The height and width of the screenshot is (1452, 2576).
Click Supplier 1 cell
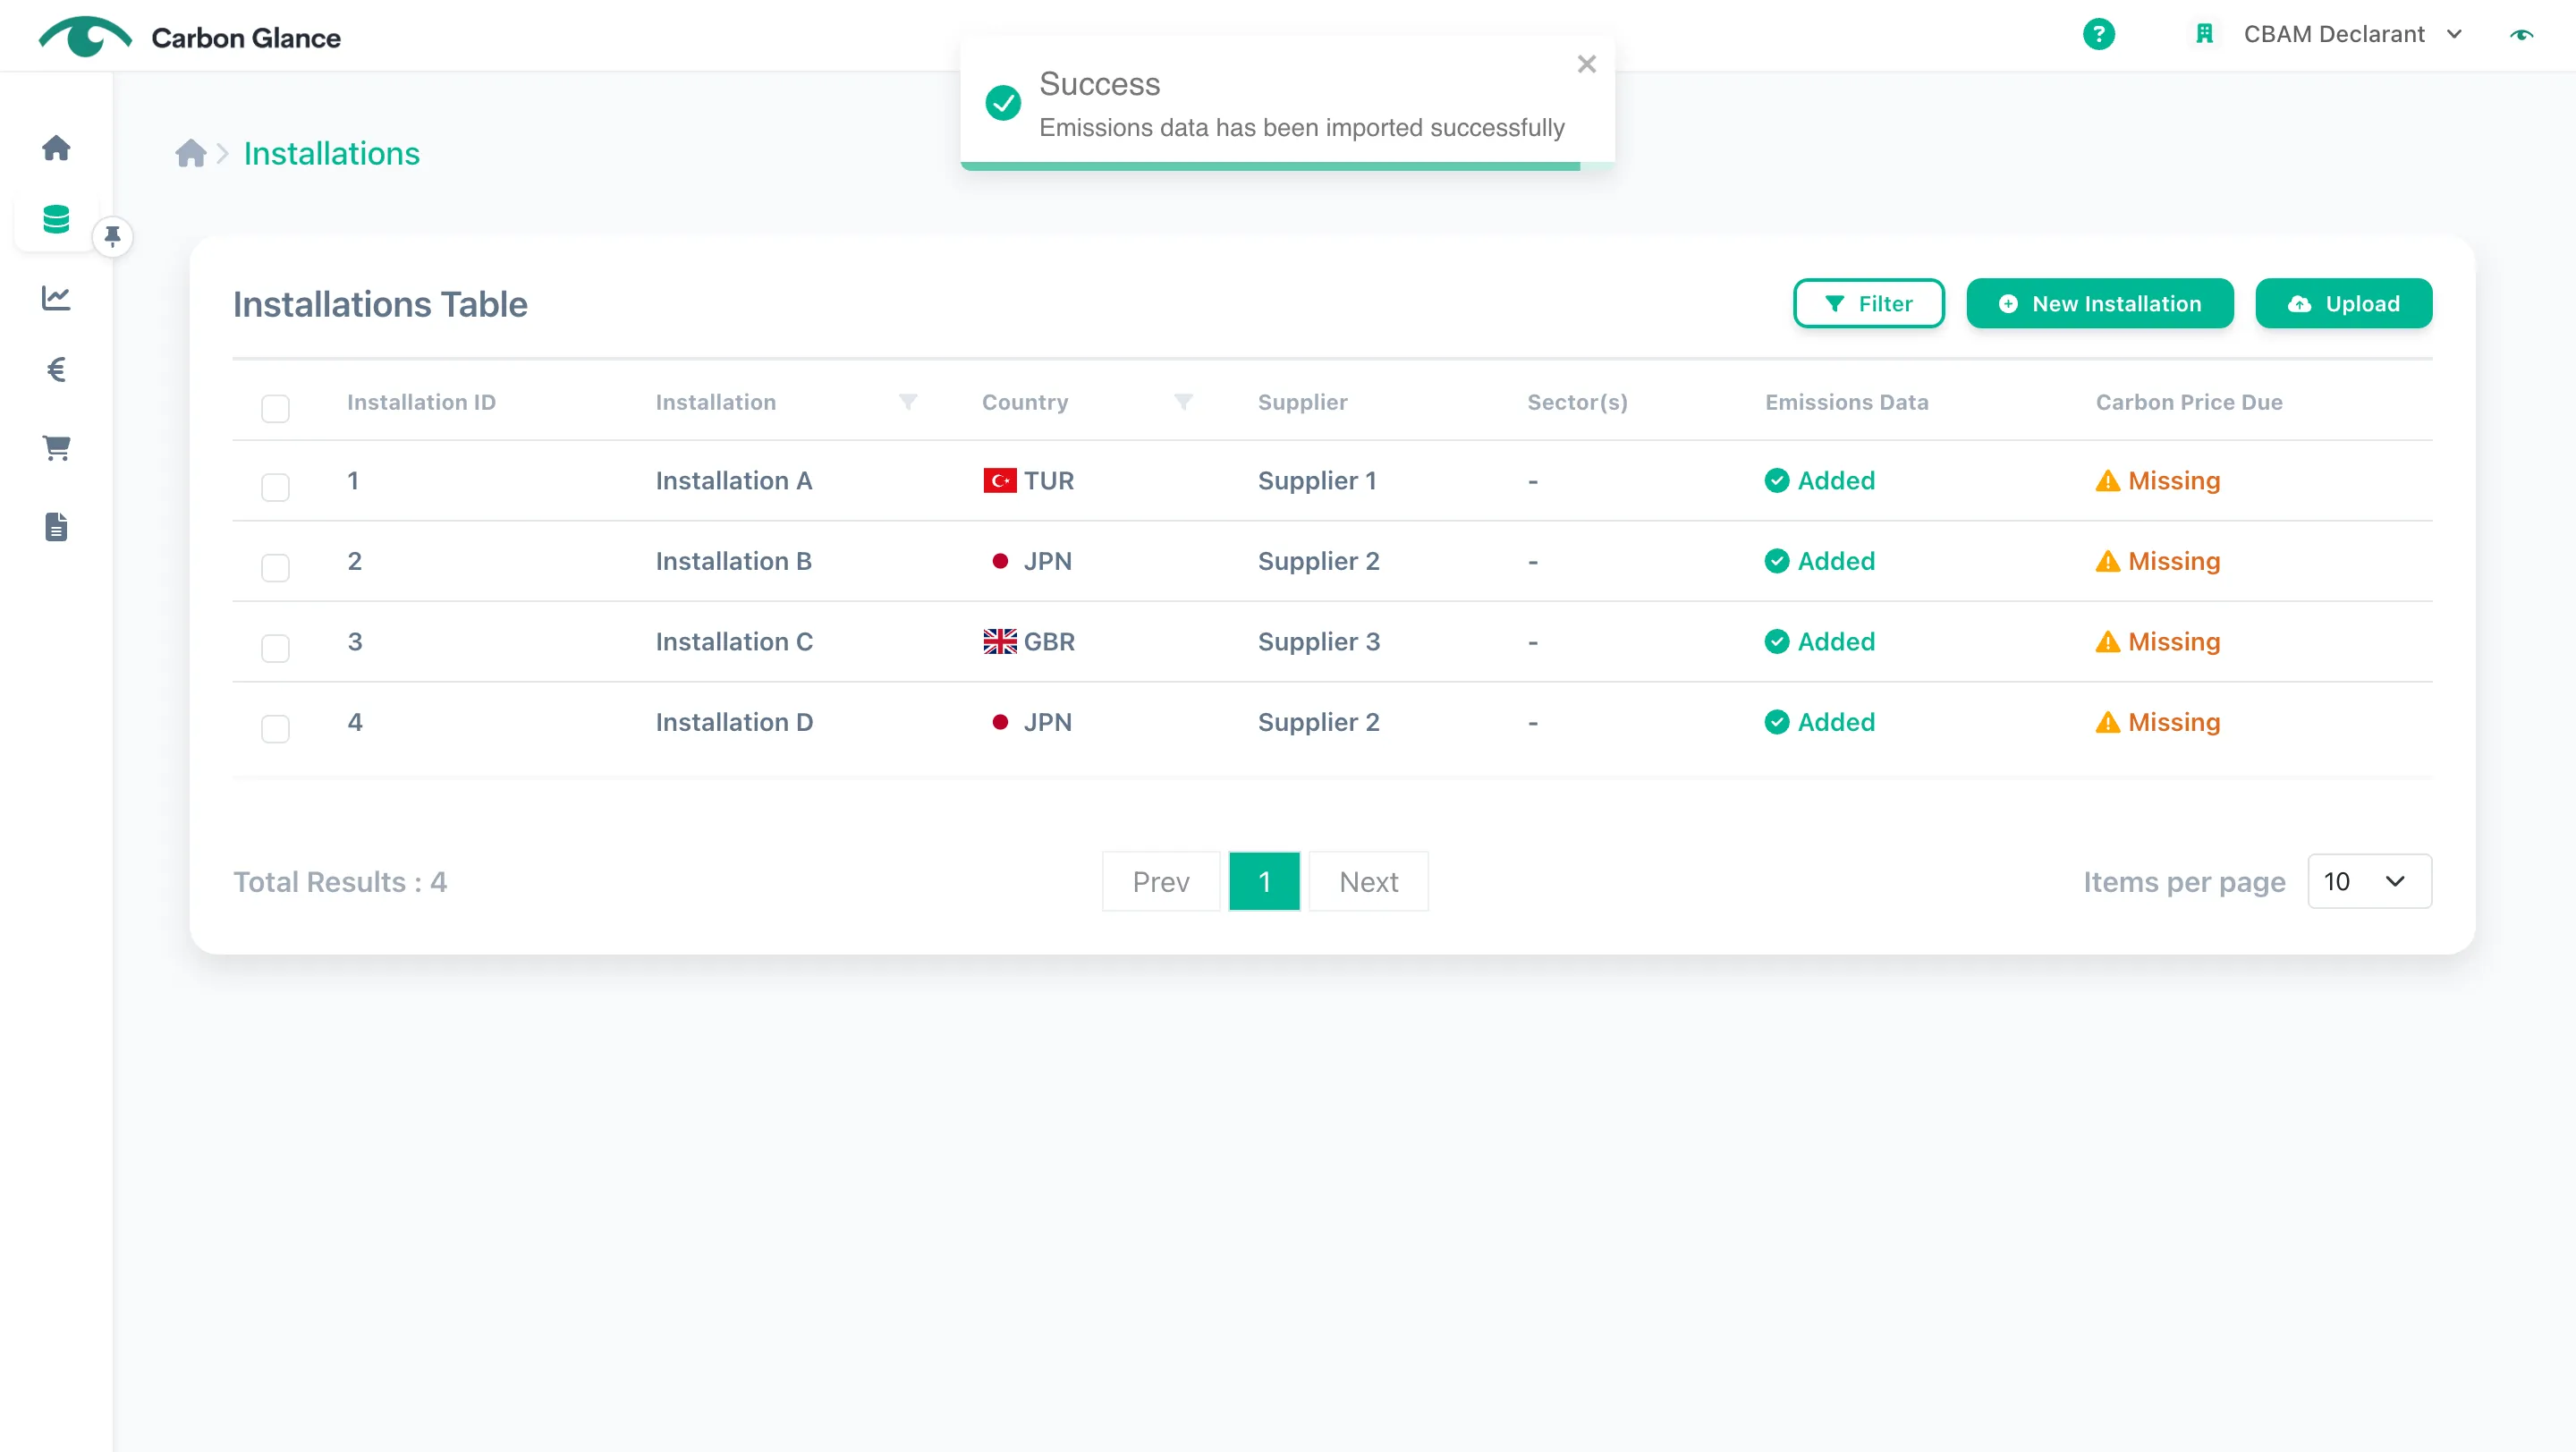pyautogui.click(x=1317, y=481)
